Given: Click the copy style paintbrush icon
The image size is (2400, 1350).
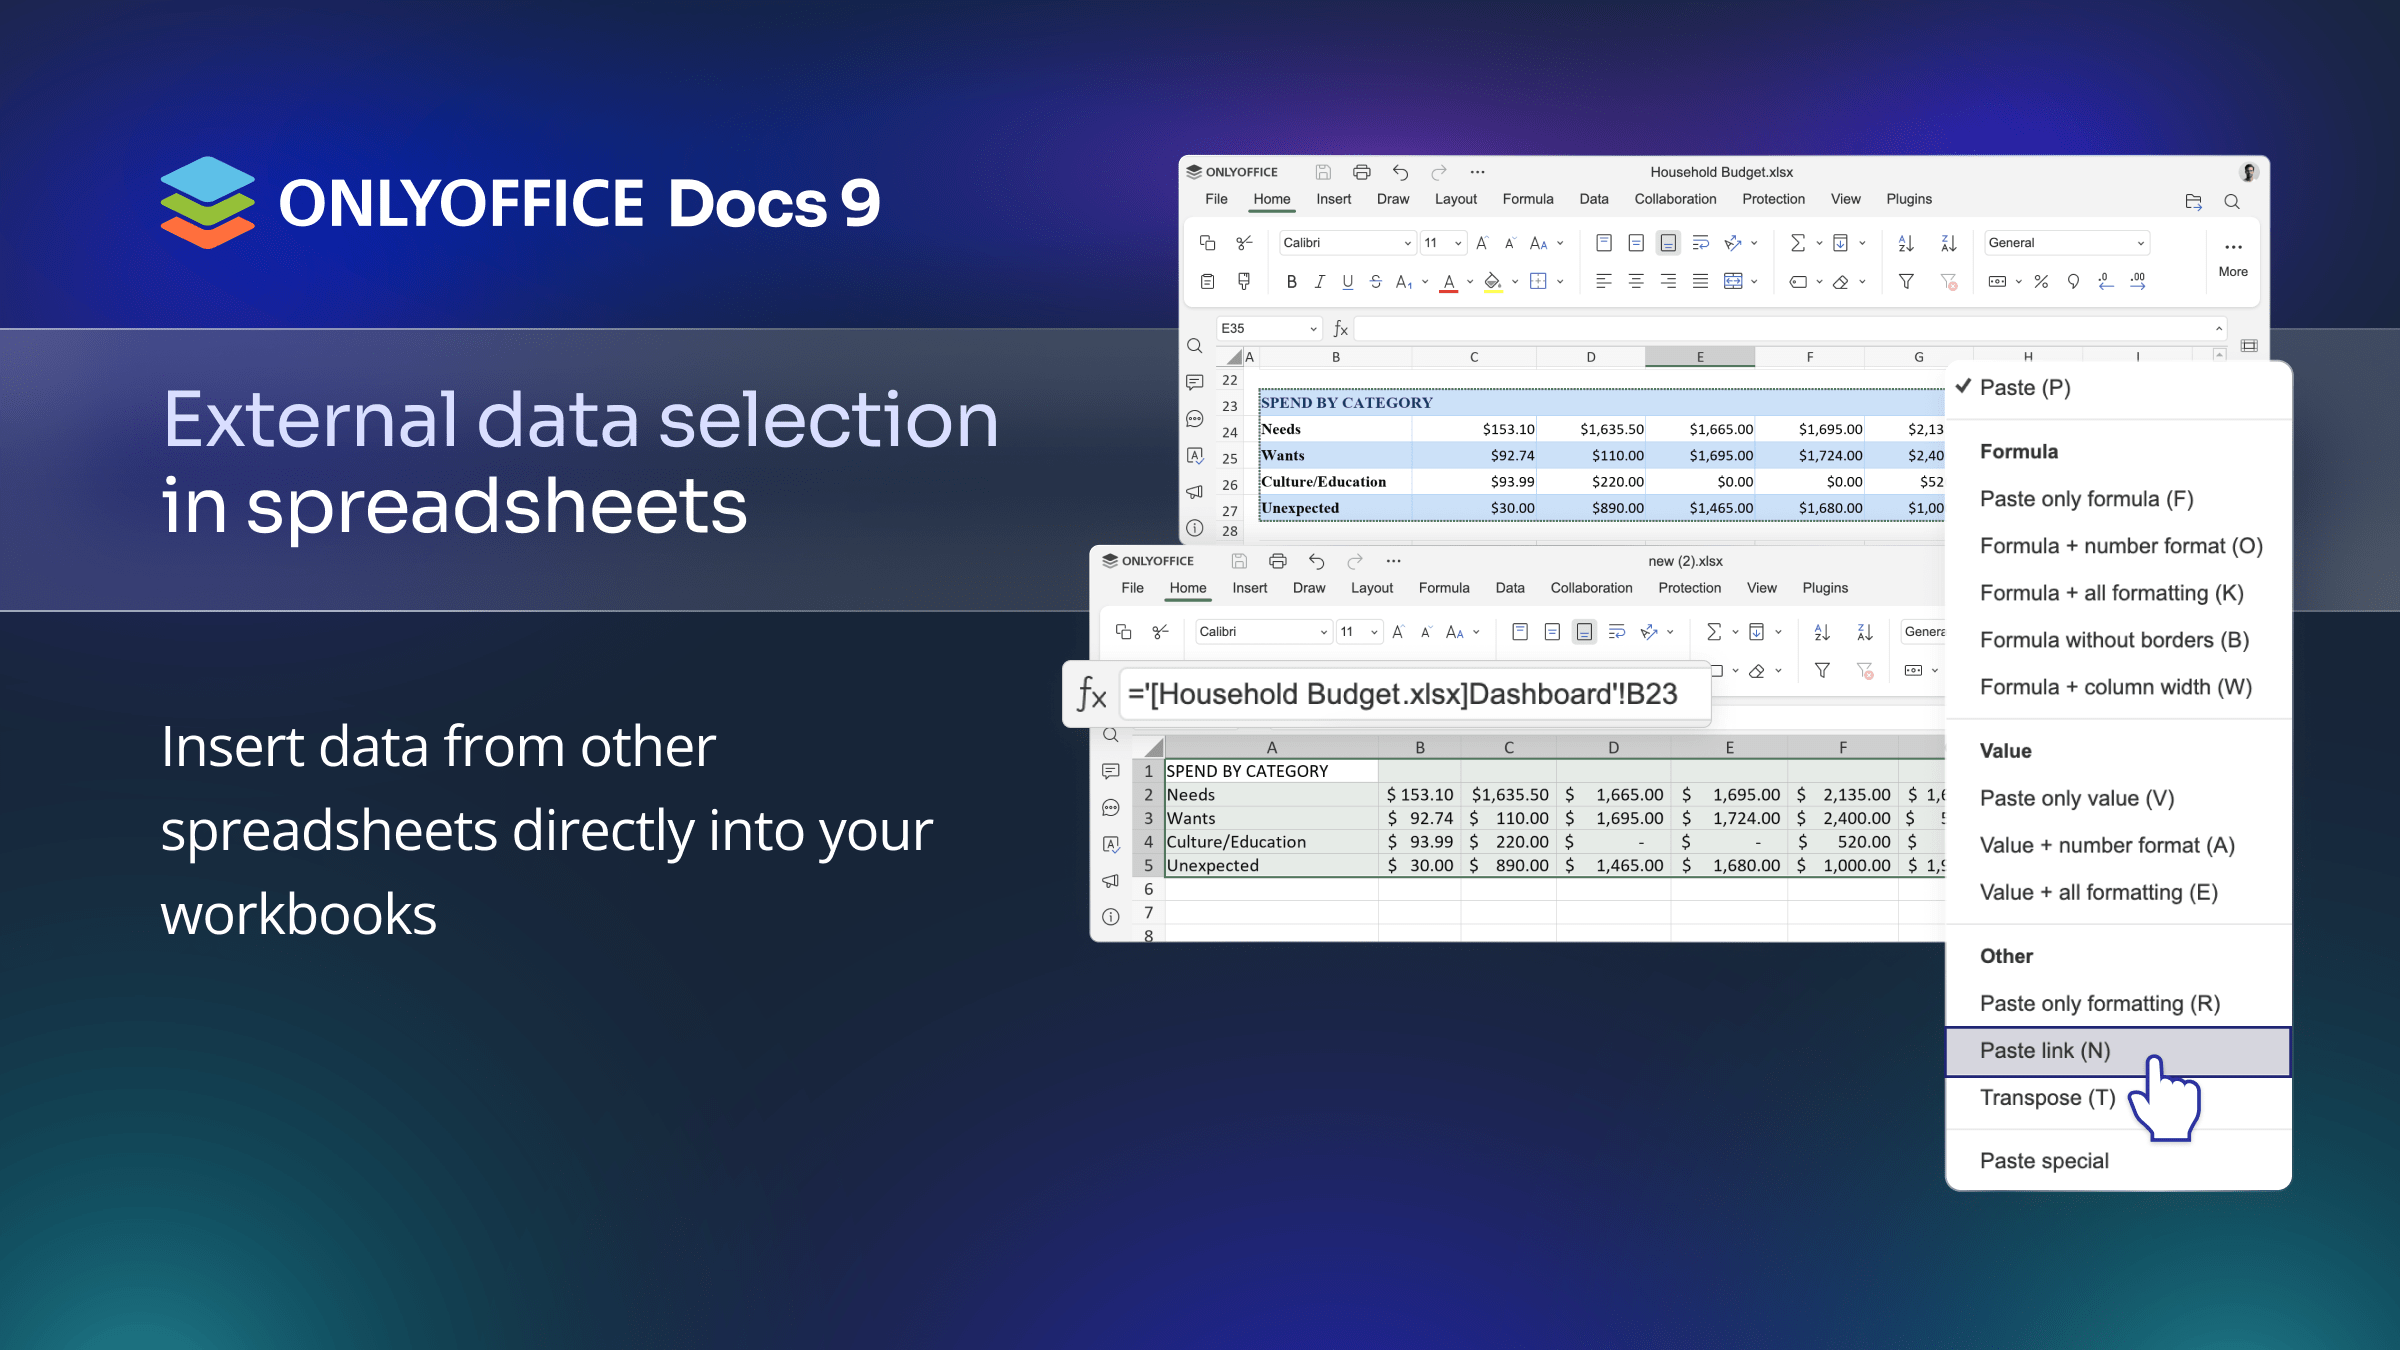Looking at the screenshot, I should (x=1244, y=281).
